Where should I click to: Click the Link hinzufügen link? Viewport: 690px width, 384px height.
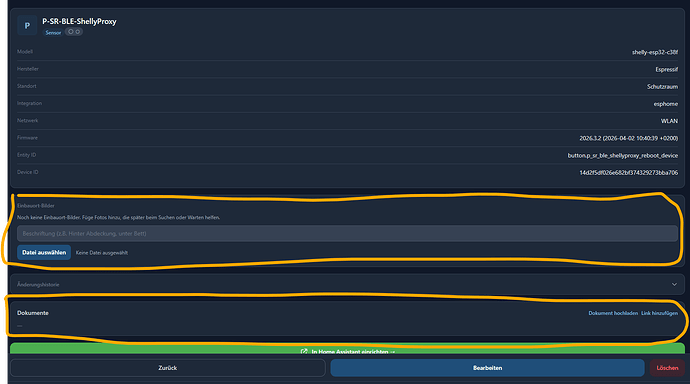[x=659, y=313]
